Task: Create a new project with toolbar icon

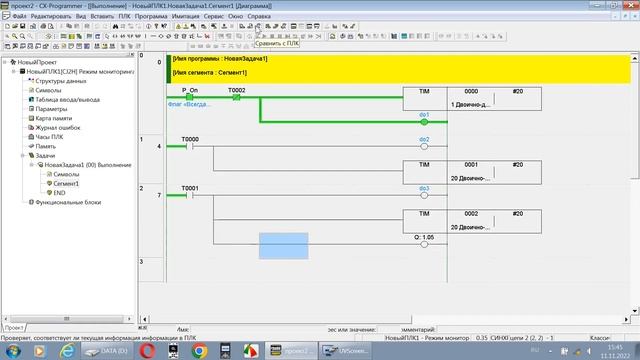Action: [x=7, y=26]
